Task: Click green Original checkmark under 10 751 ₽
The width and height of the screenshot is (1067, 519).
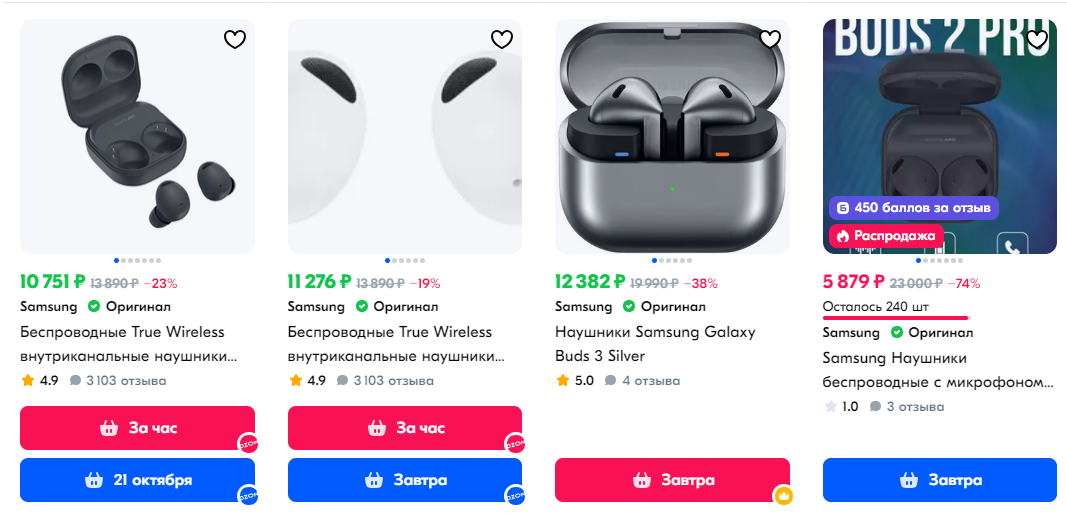Action: [94, 307]
